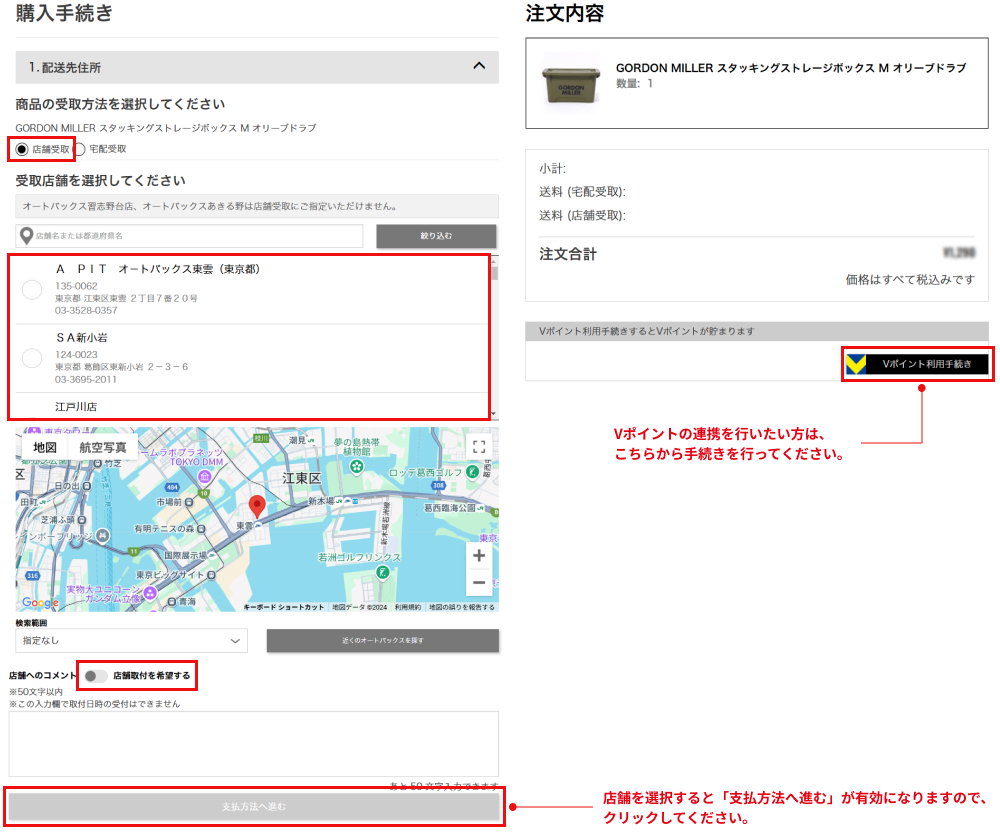Screen dimensions: 1000x835
Task: Click the ロッテ葛西ゴルフ map marker
Action: [473, 471]
